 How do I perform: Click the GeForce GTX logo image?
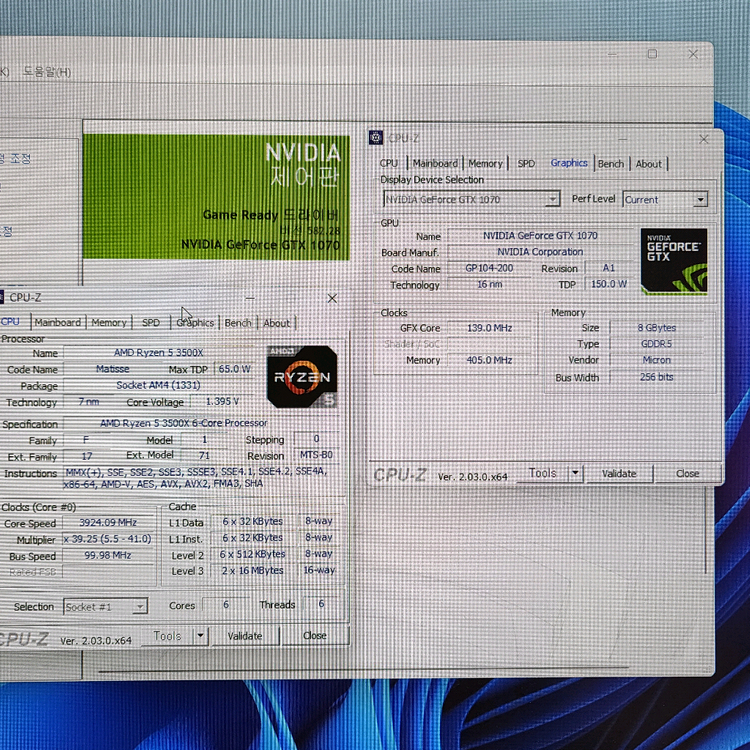[673, 261]
